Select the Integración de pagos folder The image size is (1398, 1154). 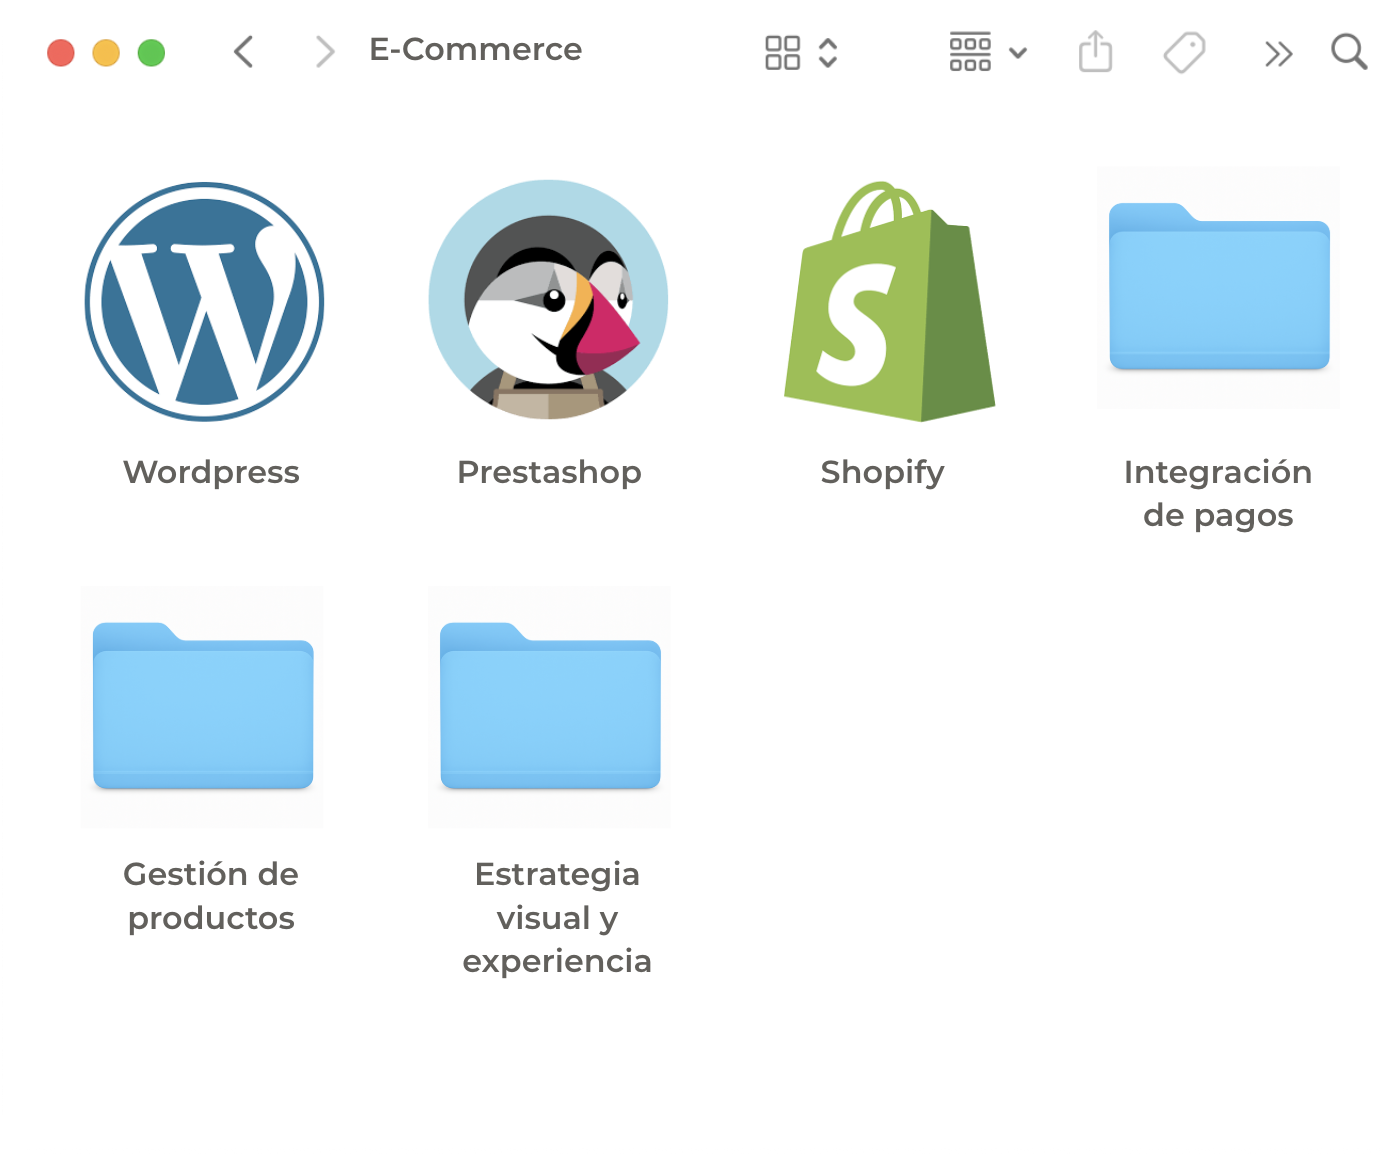tap(1218, 288)
